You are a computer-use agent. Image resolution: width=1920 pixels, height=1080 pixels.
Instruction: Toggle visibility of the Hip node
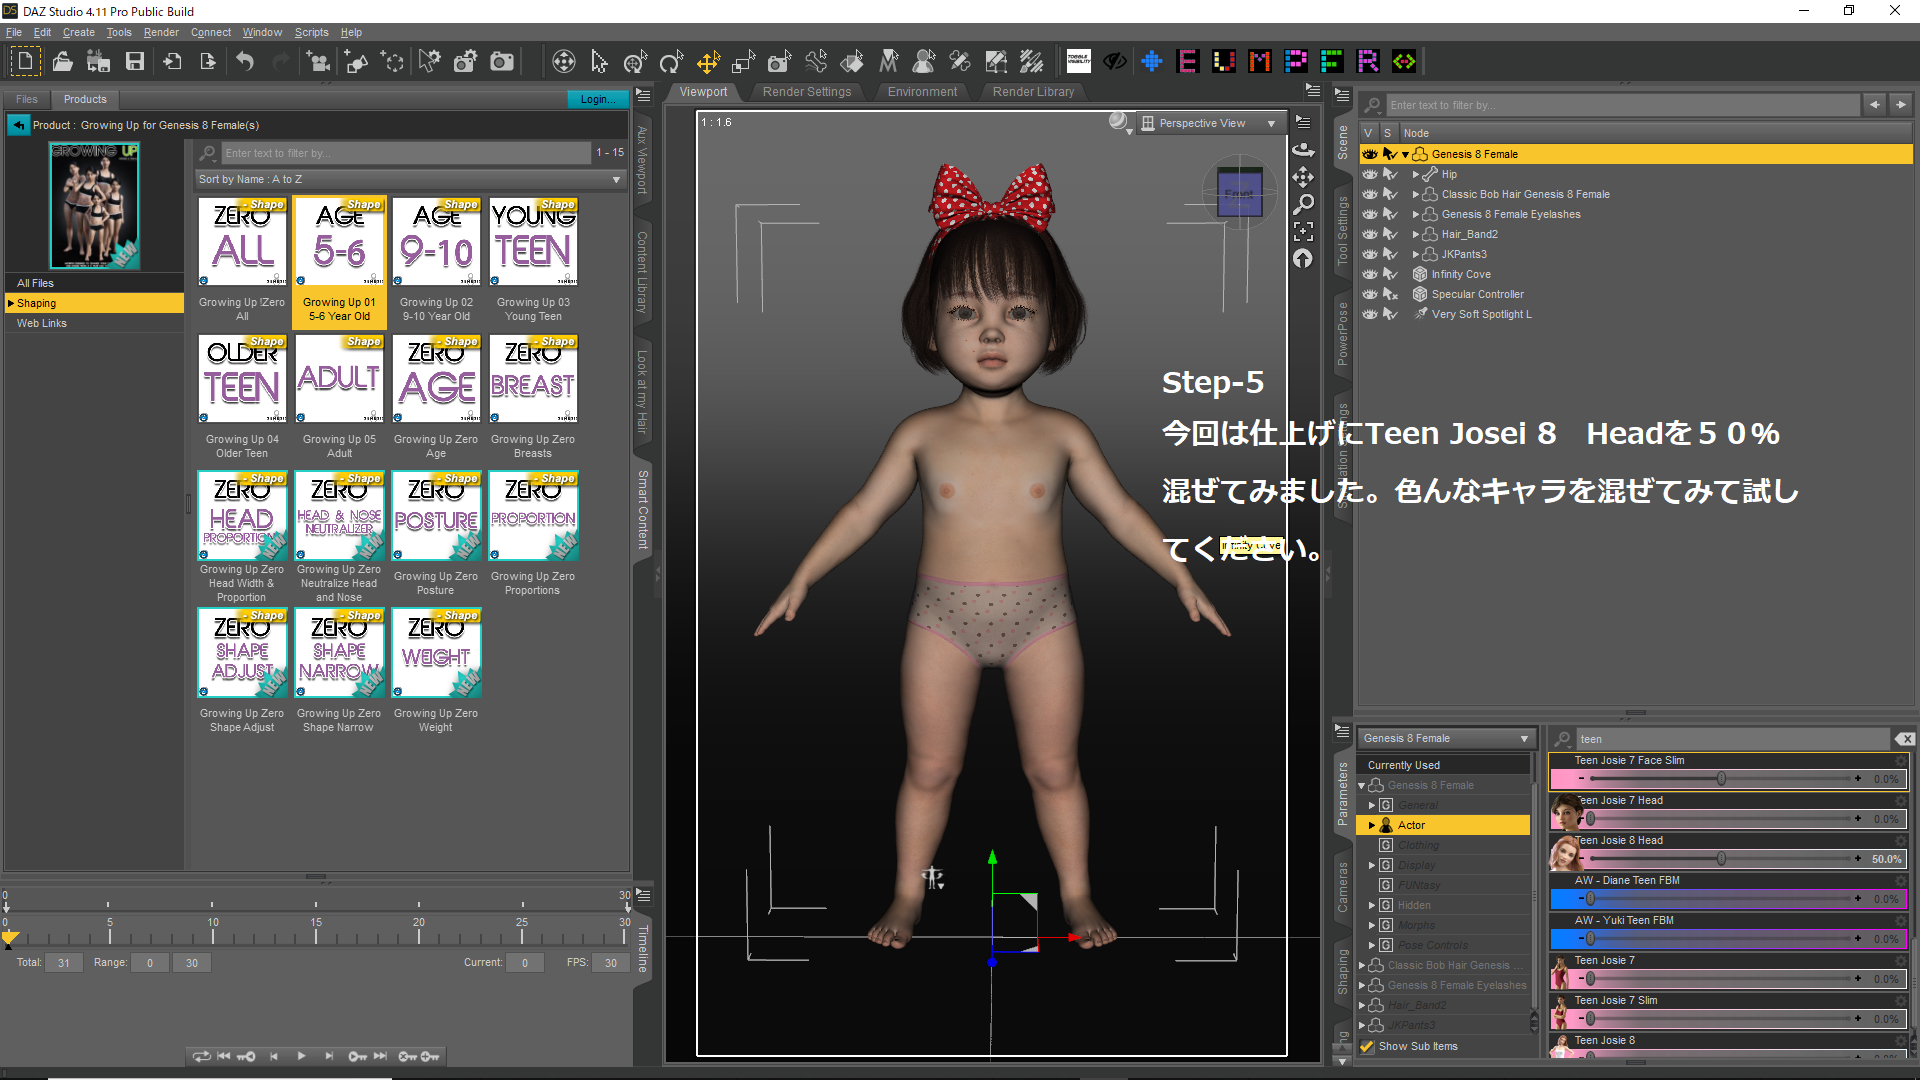[x=1370, y=174]
